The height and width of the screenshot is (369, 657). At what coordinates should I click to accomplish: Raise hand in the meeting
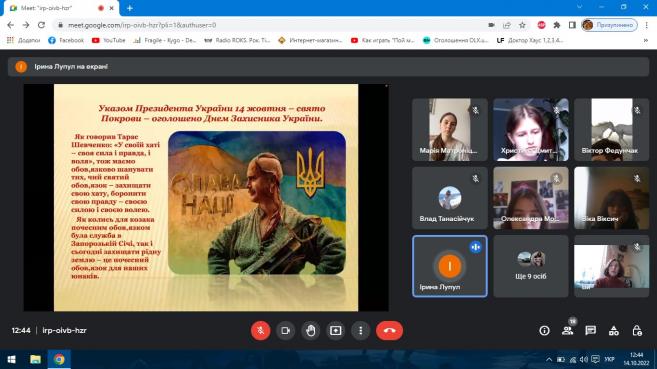310,330
